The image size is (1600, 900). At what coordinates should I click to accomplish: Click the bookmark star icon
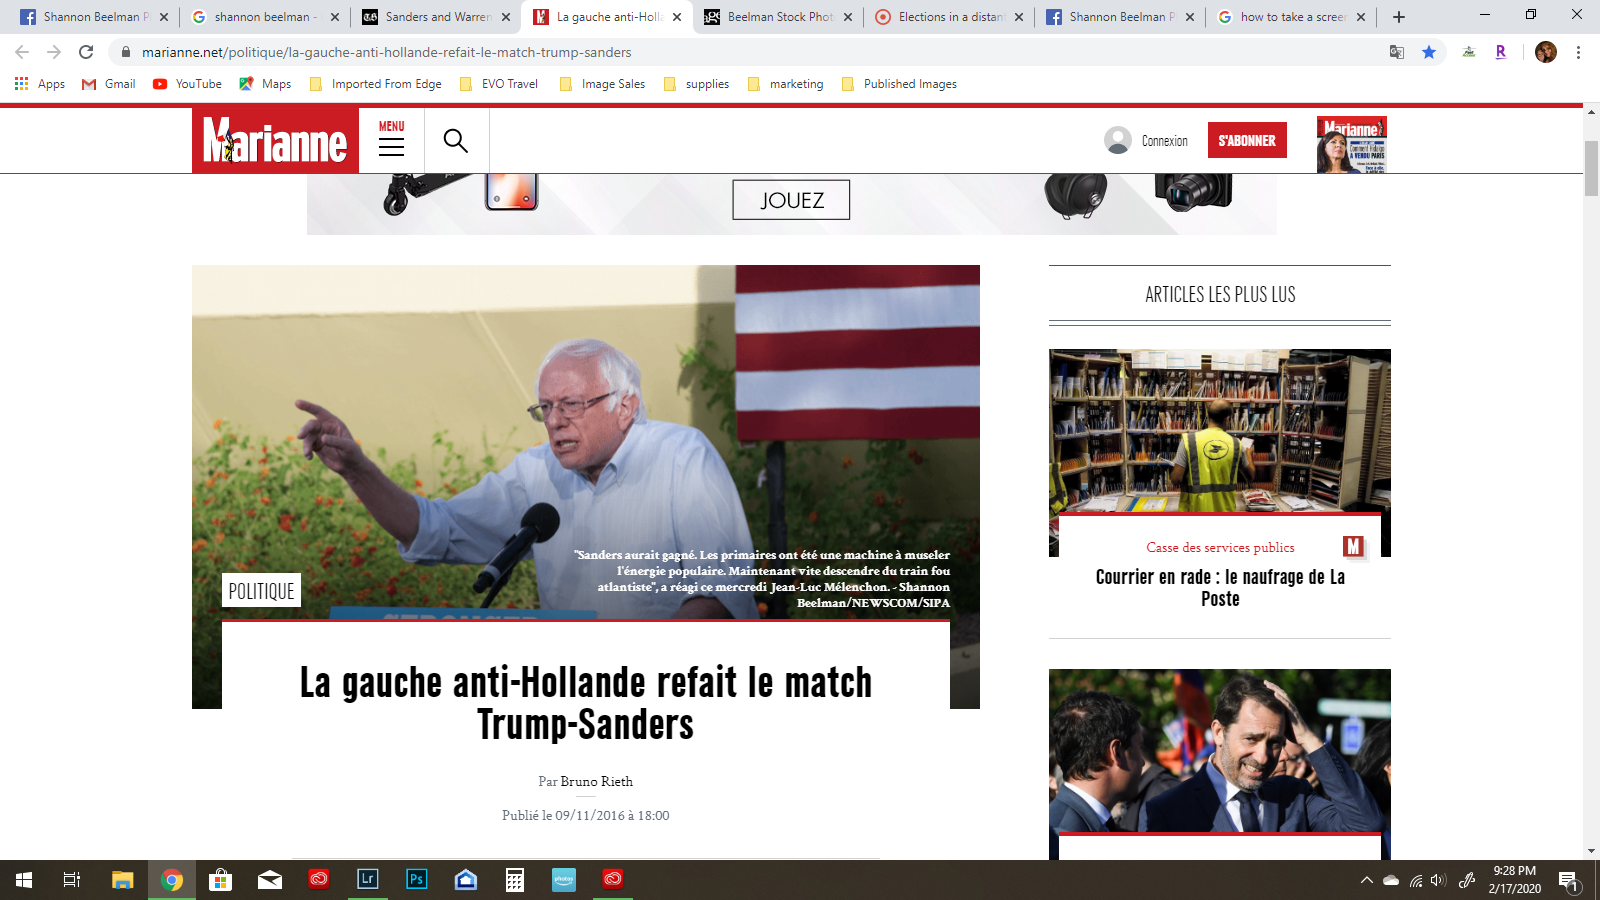[x=1429, y=52]
